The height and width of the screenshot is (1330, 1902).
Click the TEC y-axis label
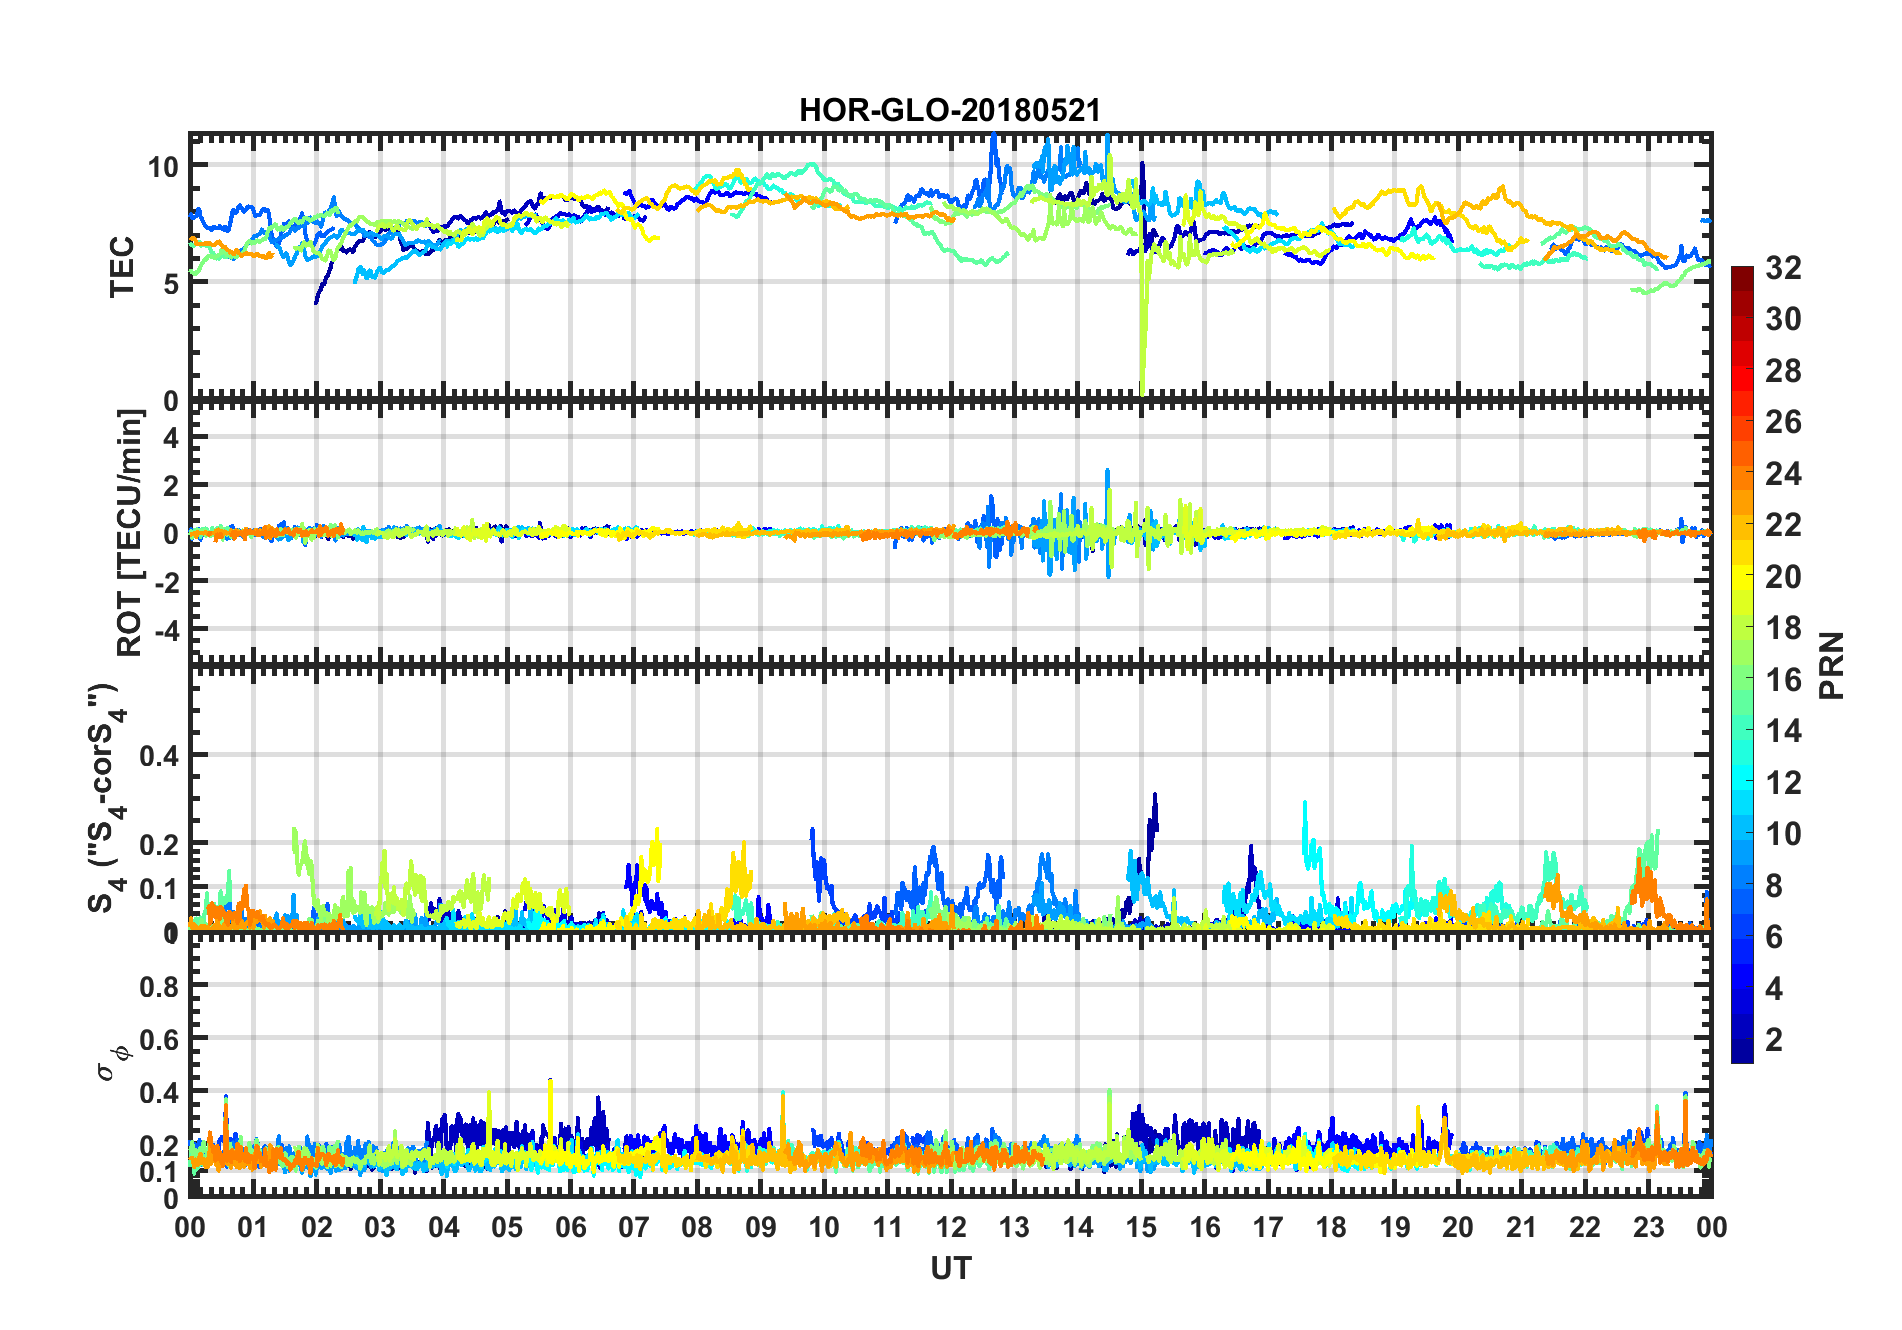[122, 267]
